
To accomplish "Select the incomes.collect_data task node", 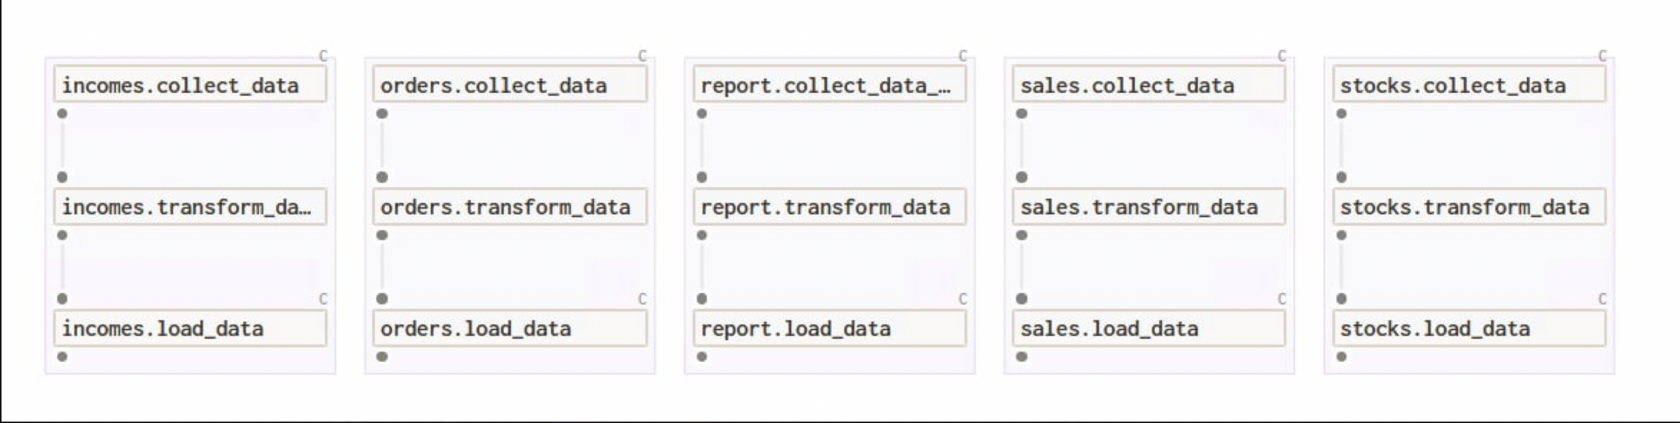I will point(190,86).
